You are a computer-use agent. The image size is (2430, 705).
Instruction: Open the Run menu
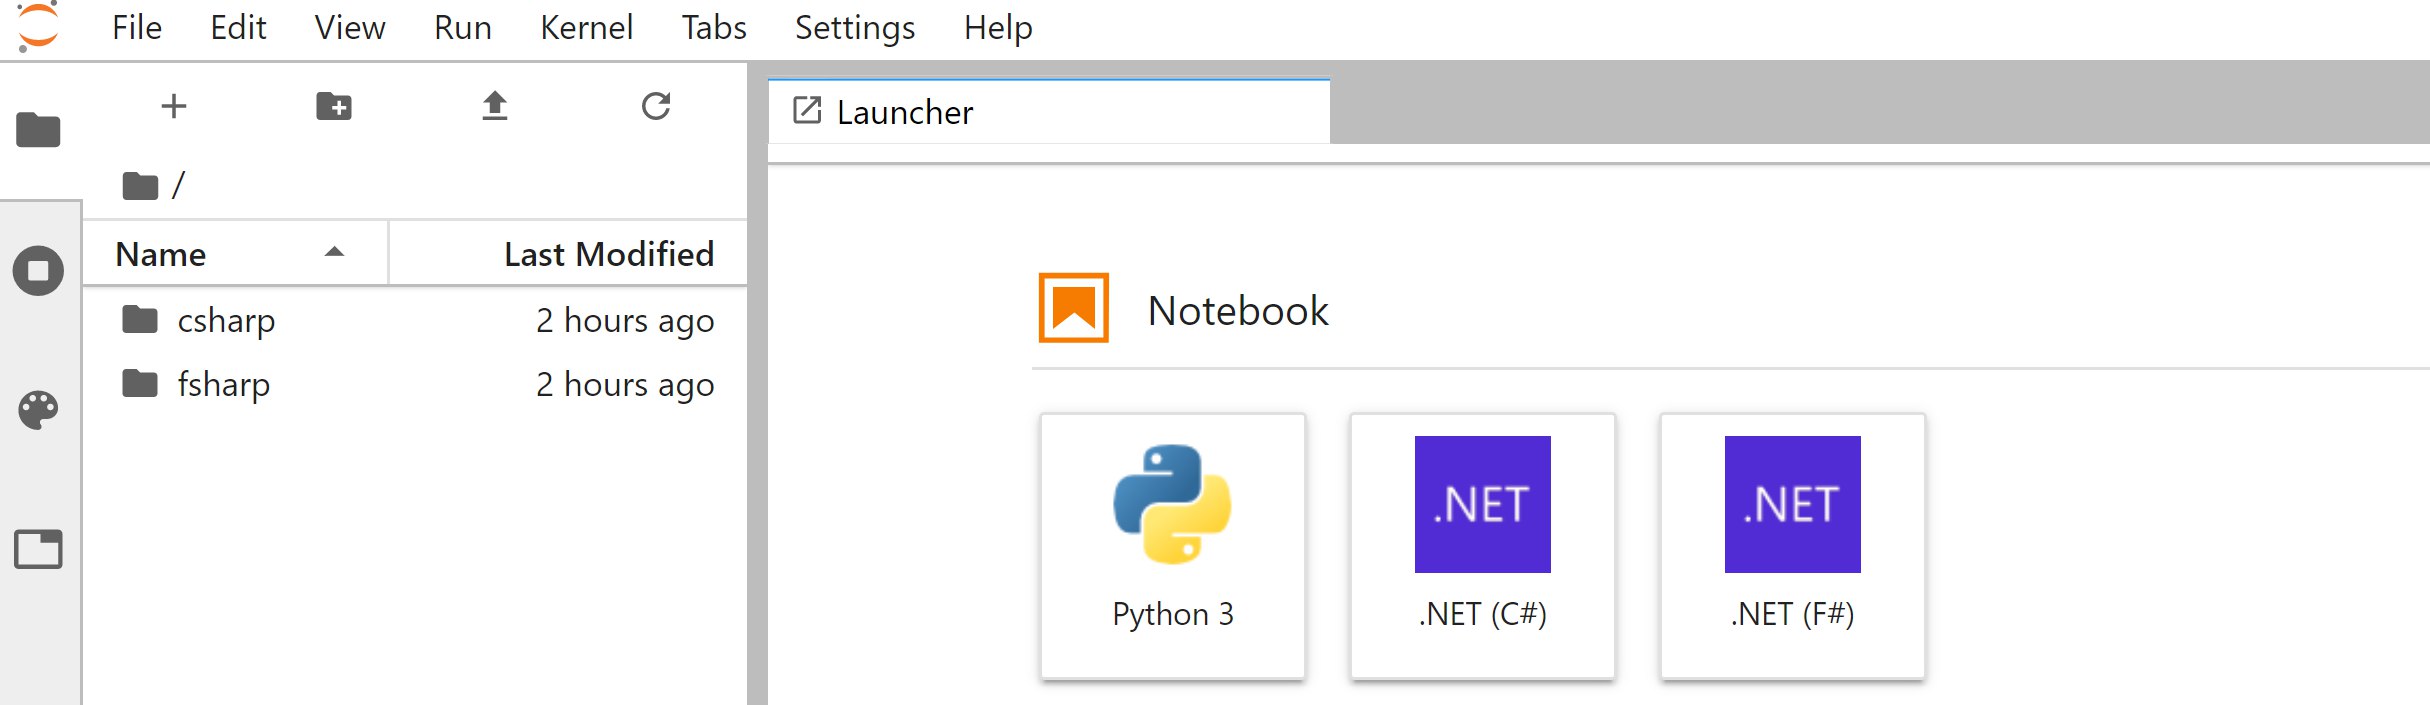(x=463, y=28)
